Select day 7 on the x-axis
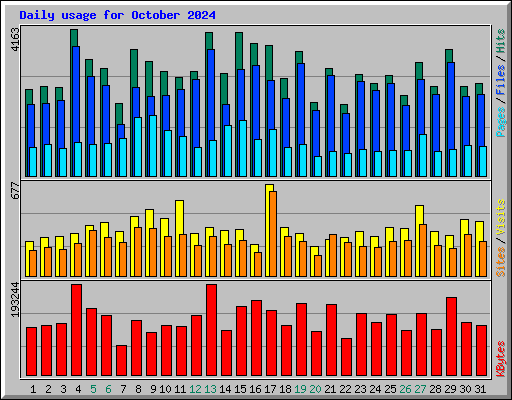This screenshot has height=400, width=512. pyautogui.click(x=123, y=389)
